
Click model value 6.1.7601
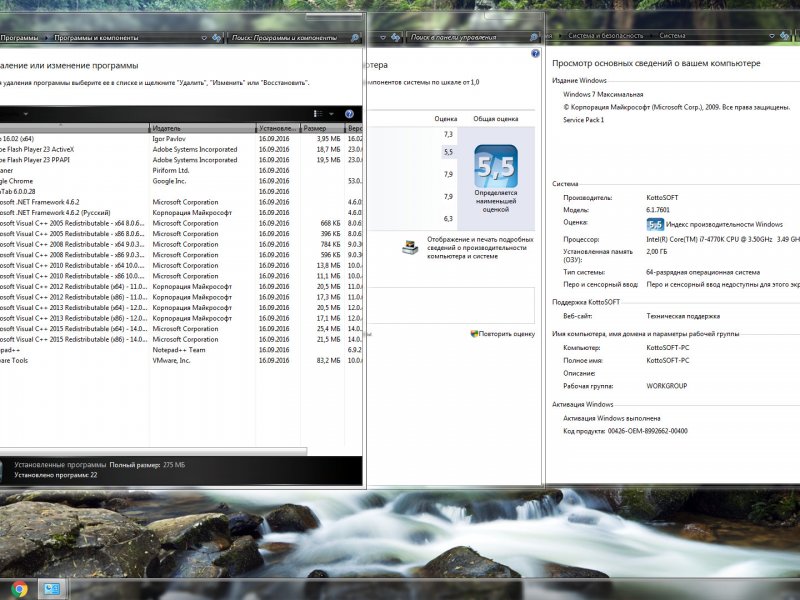658,210
